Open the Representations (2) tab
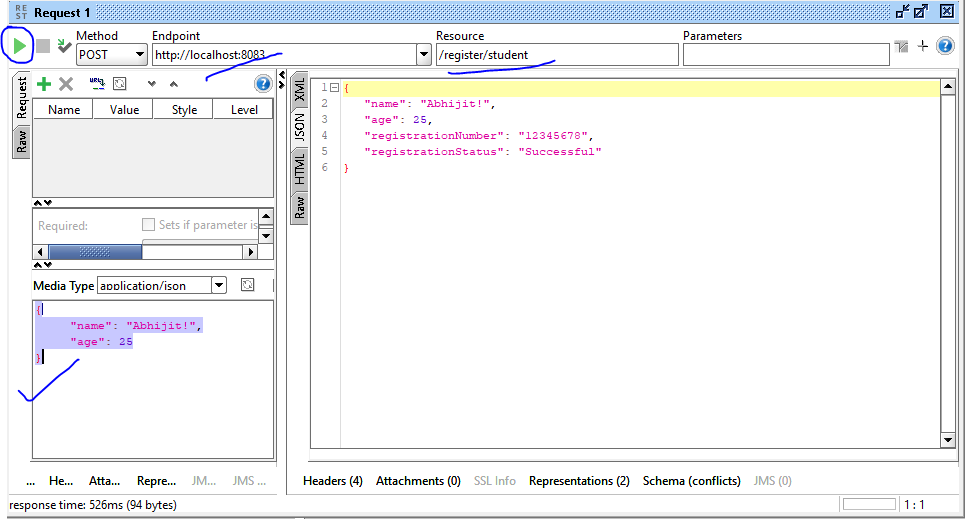 click(579, 481)
